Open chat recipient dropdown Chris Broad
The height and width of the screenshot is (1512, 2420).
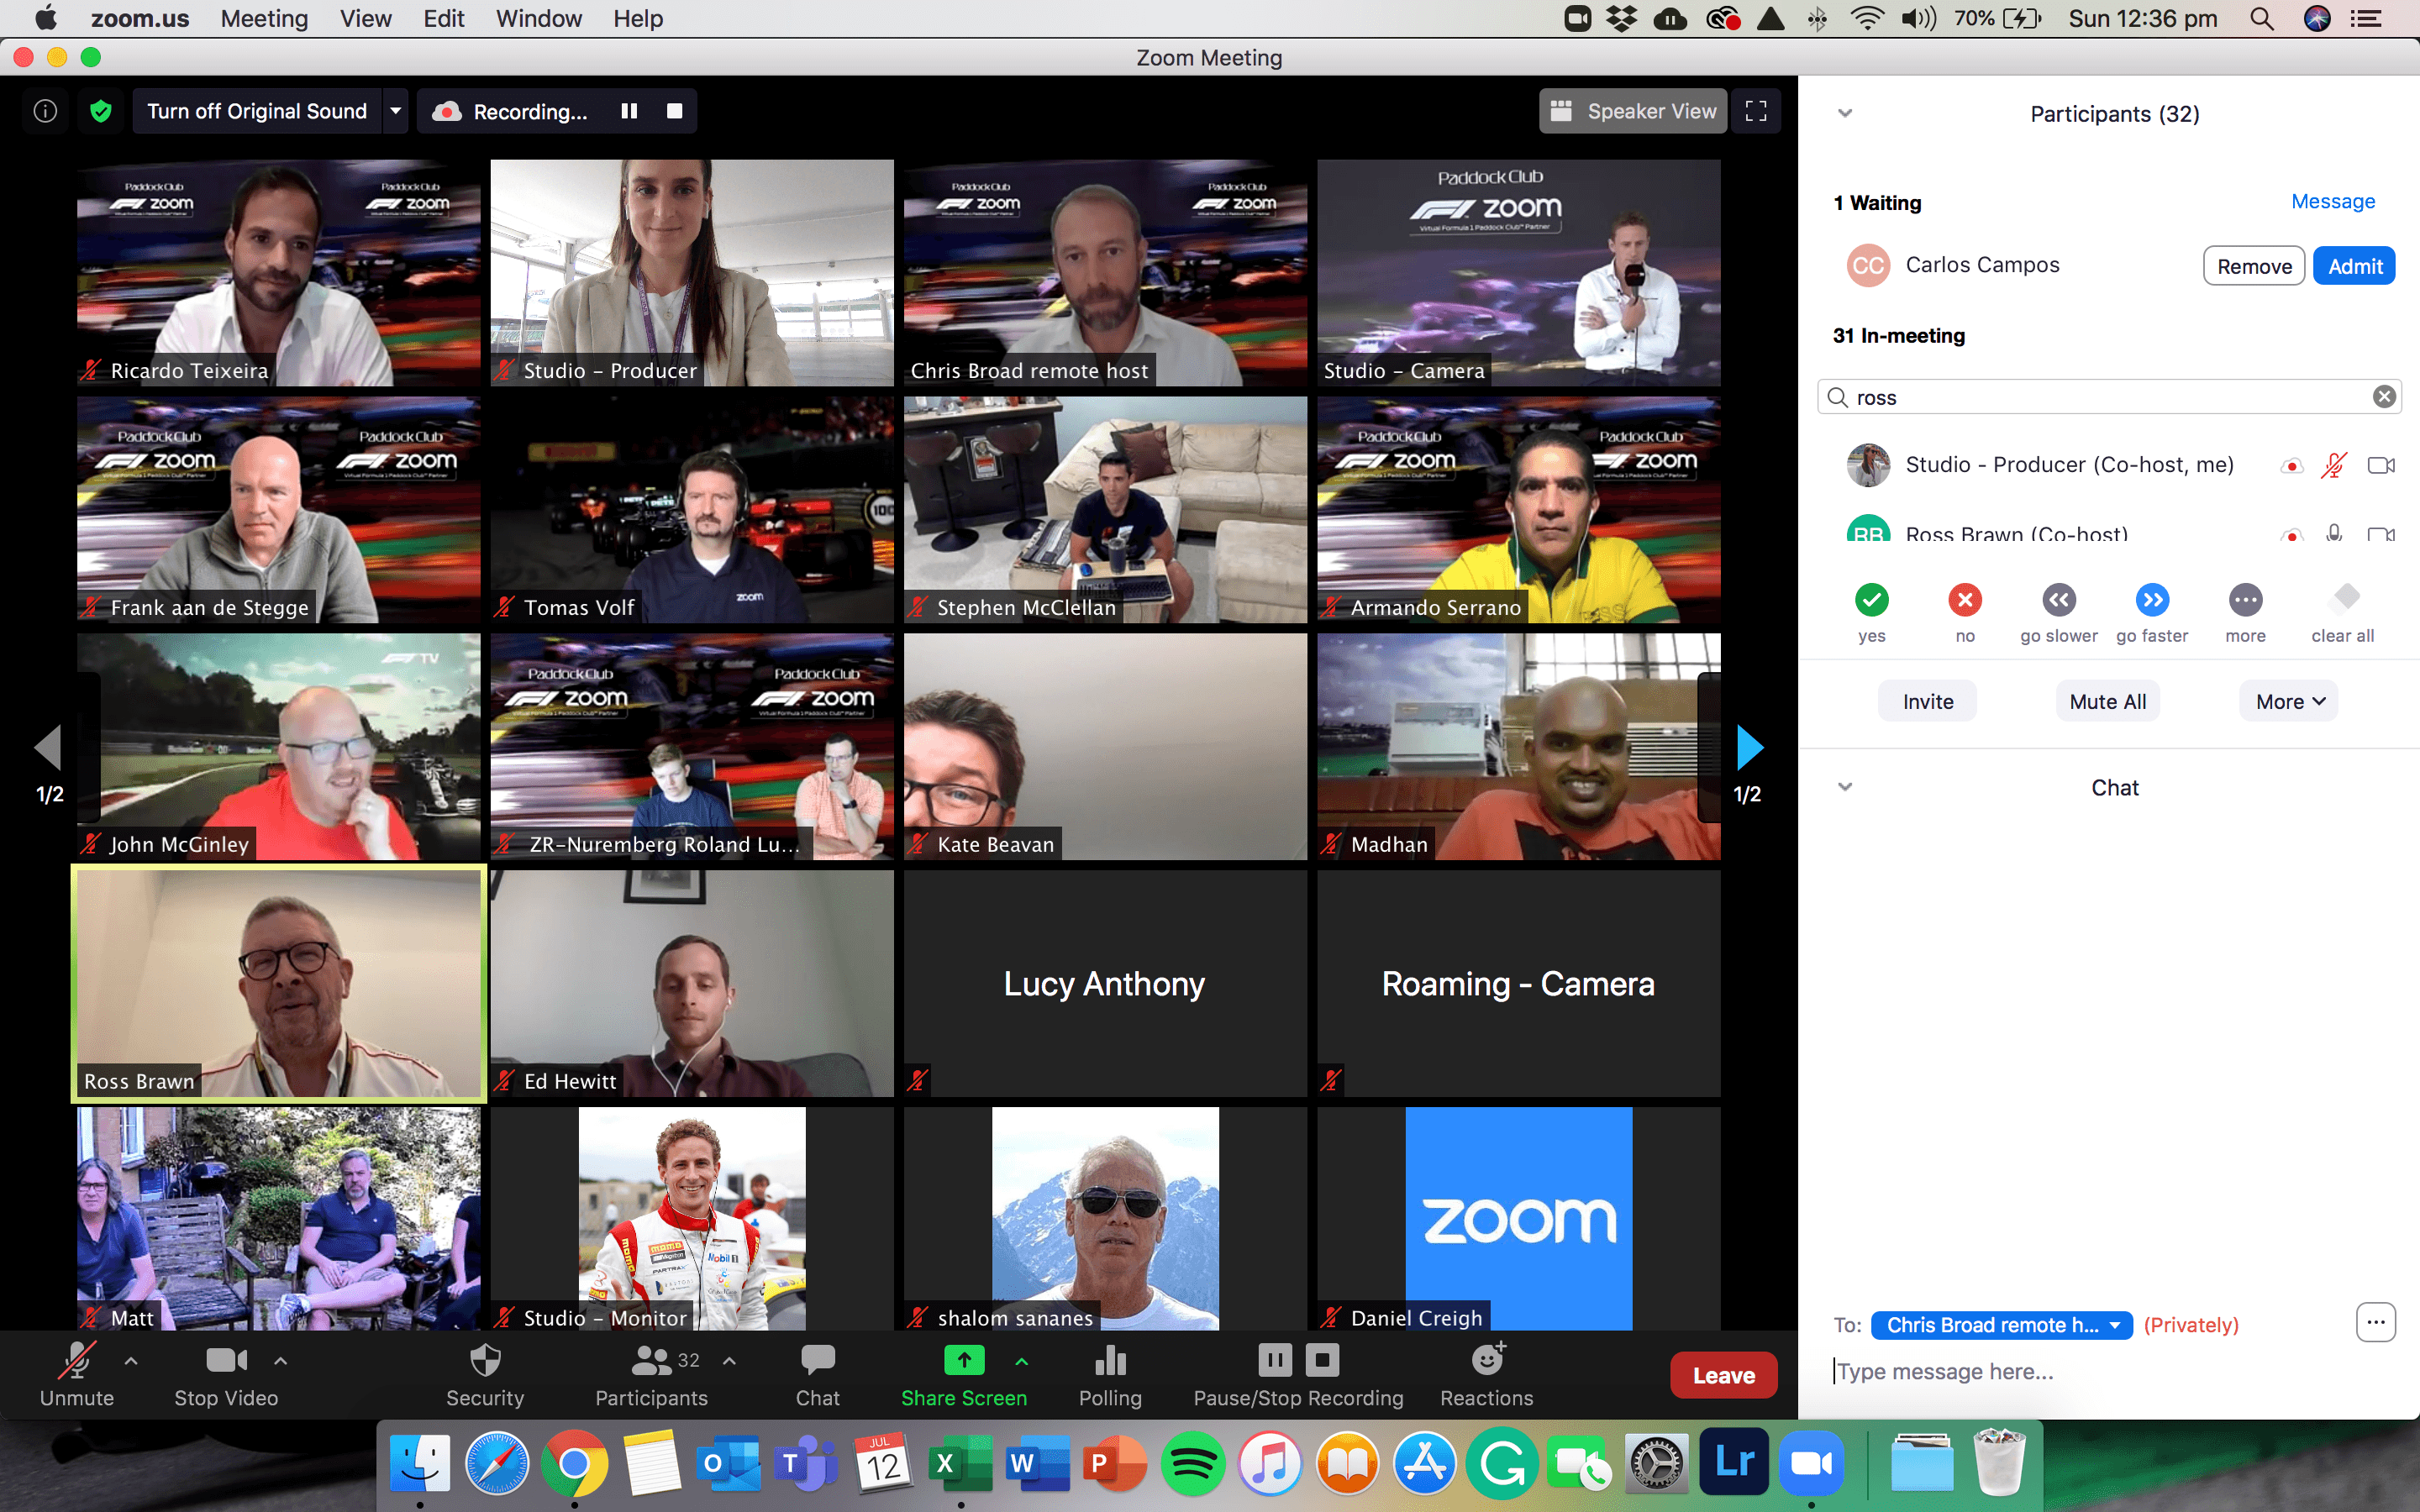coord(2001,1325)
